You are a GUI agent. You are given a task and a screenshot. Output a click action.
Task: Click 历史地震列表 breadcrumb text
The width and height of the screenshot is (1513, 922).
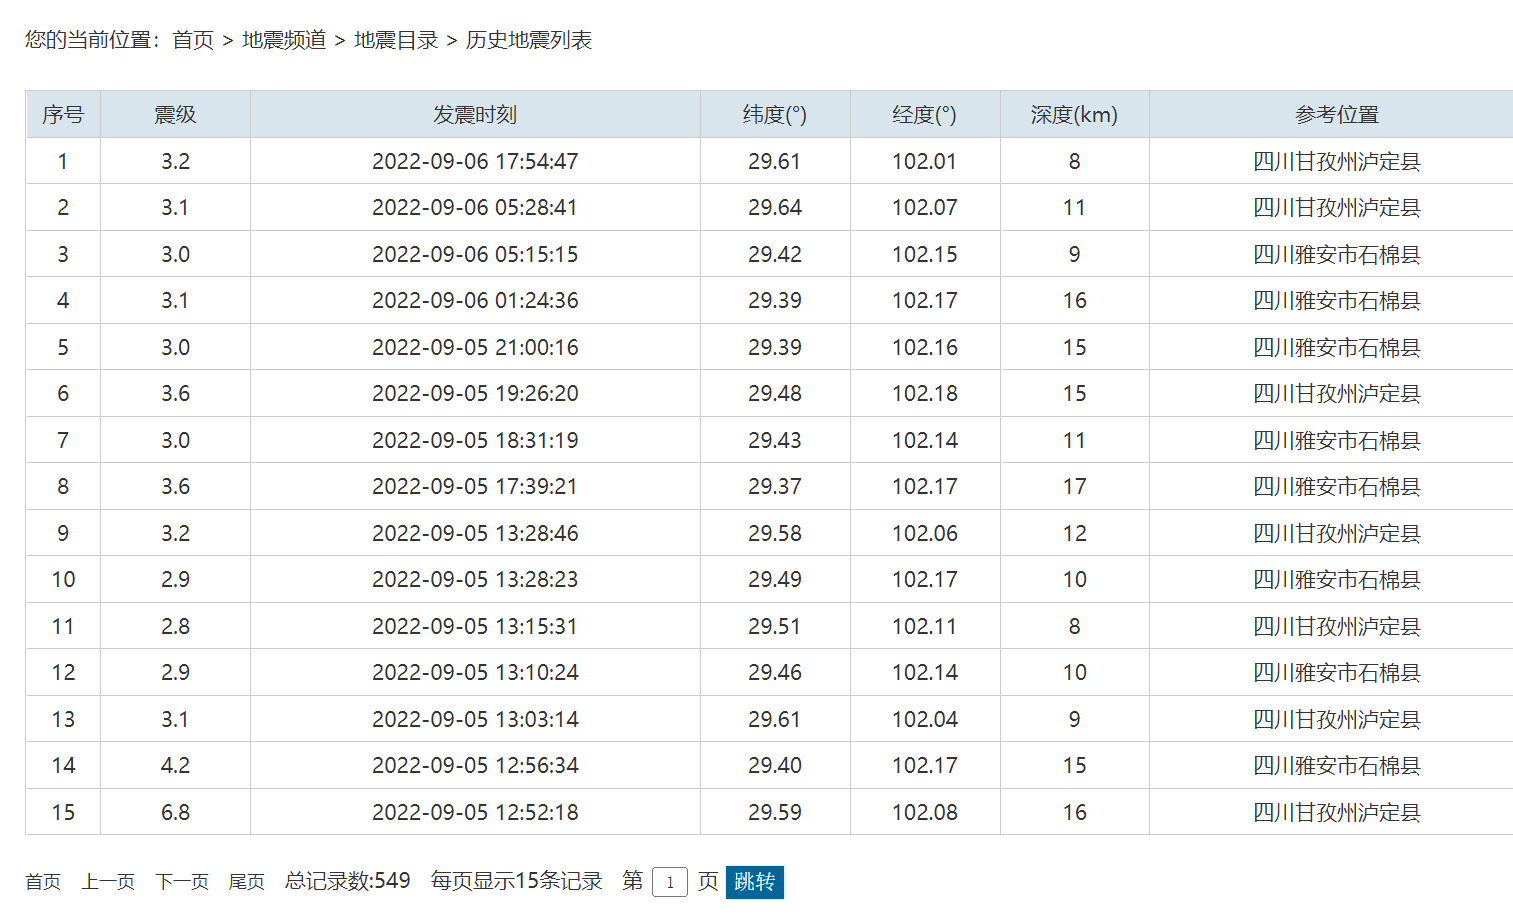point(529,40)
